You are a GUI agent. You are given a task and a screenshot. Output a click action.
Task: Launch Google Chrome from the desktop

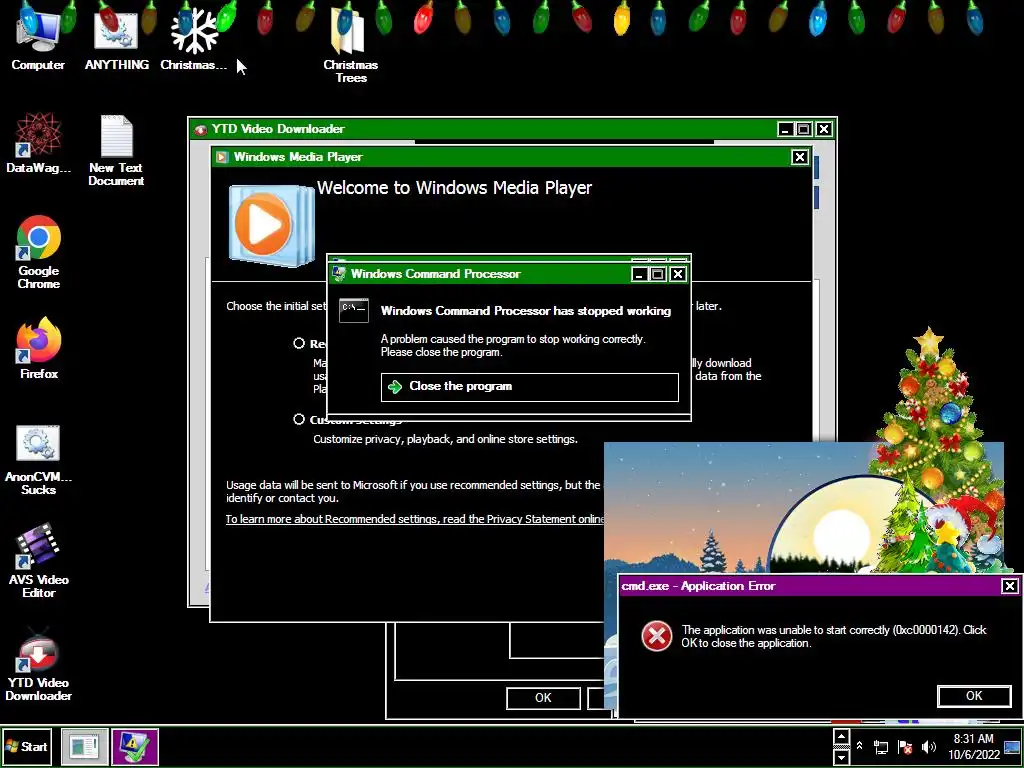click(39, 251)
